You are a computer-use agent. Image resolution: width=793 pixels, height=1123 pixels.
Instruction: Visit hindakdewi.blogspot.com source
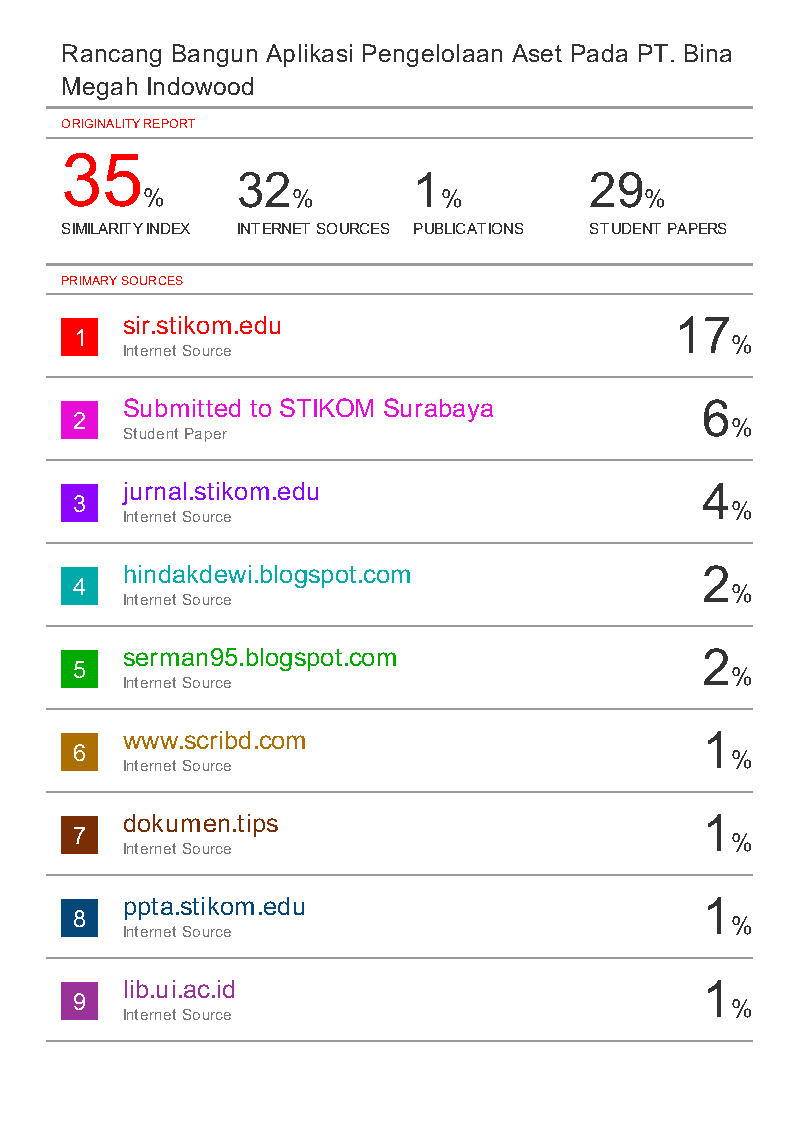click(267, 575)
